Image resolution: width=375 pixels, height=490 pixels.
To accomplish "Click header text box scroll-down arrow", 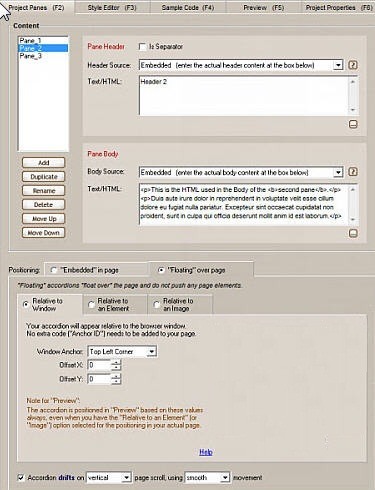I will point(353,110).
